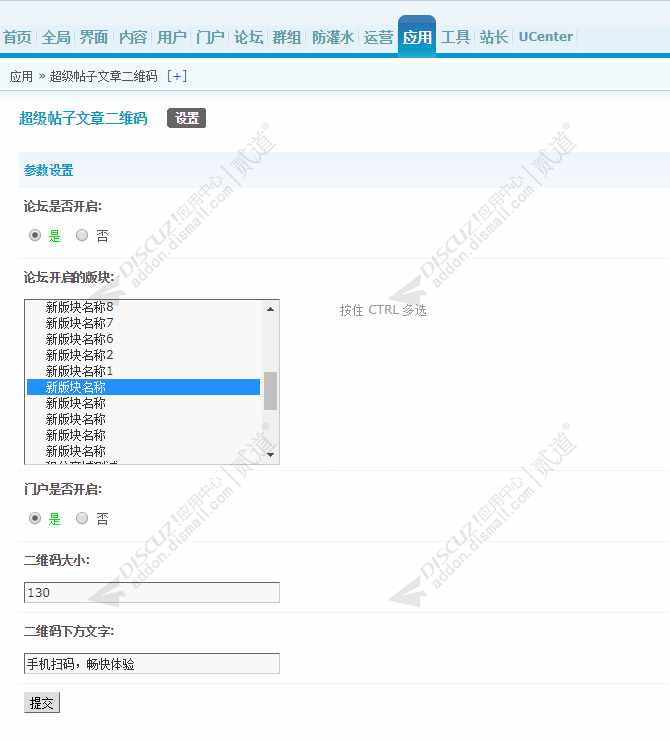Select 否 for 论坛是否开启

tap(82, 235)
